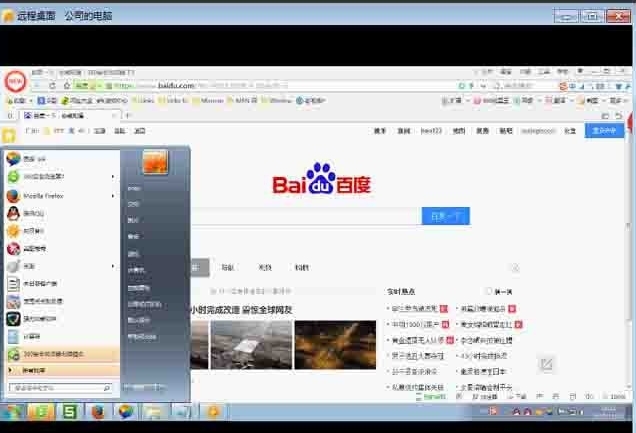
Task: Open the Links bookmark folder
Action: pos(143,101)
